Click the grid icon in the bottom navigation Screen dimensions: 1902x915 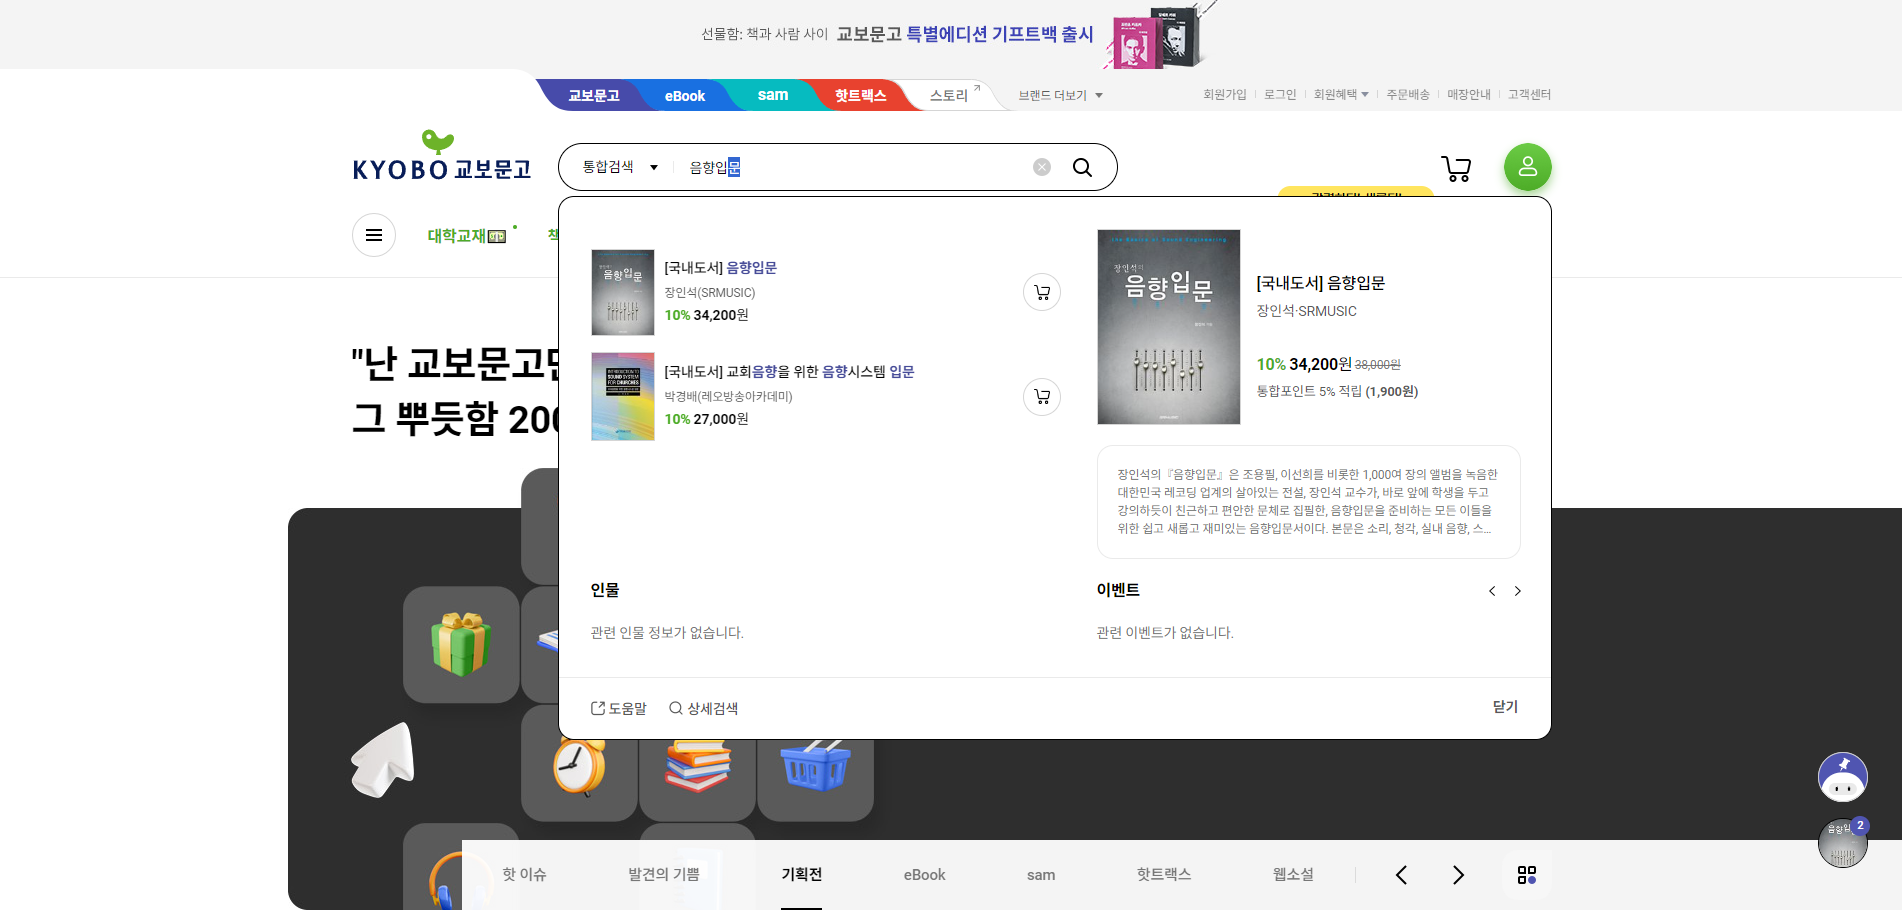[x=1527, y=875]
